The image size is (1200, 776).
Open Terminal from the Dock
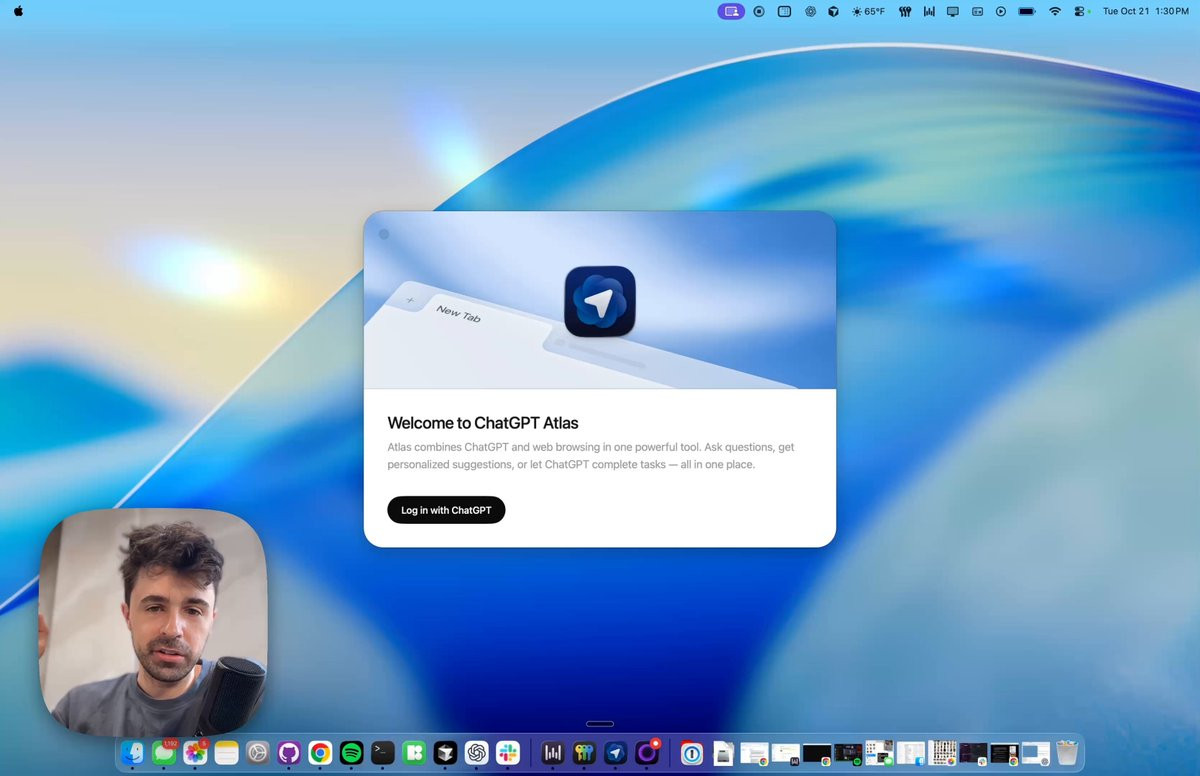(382, 753)
